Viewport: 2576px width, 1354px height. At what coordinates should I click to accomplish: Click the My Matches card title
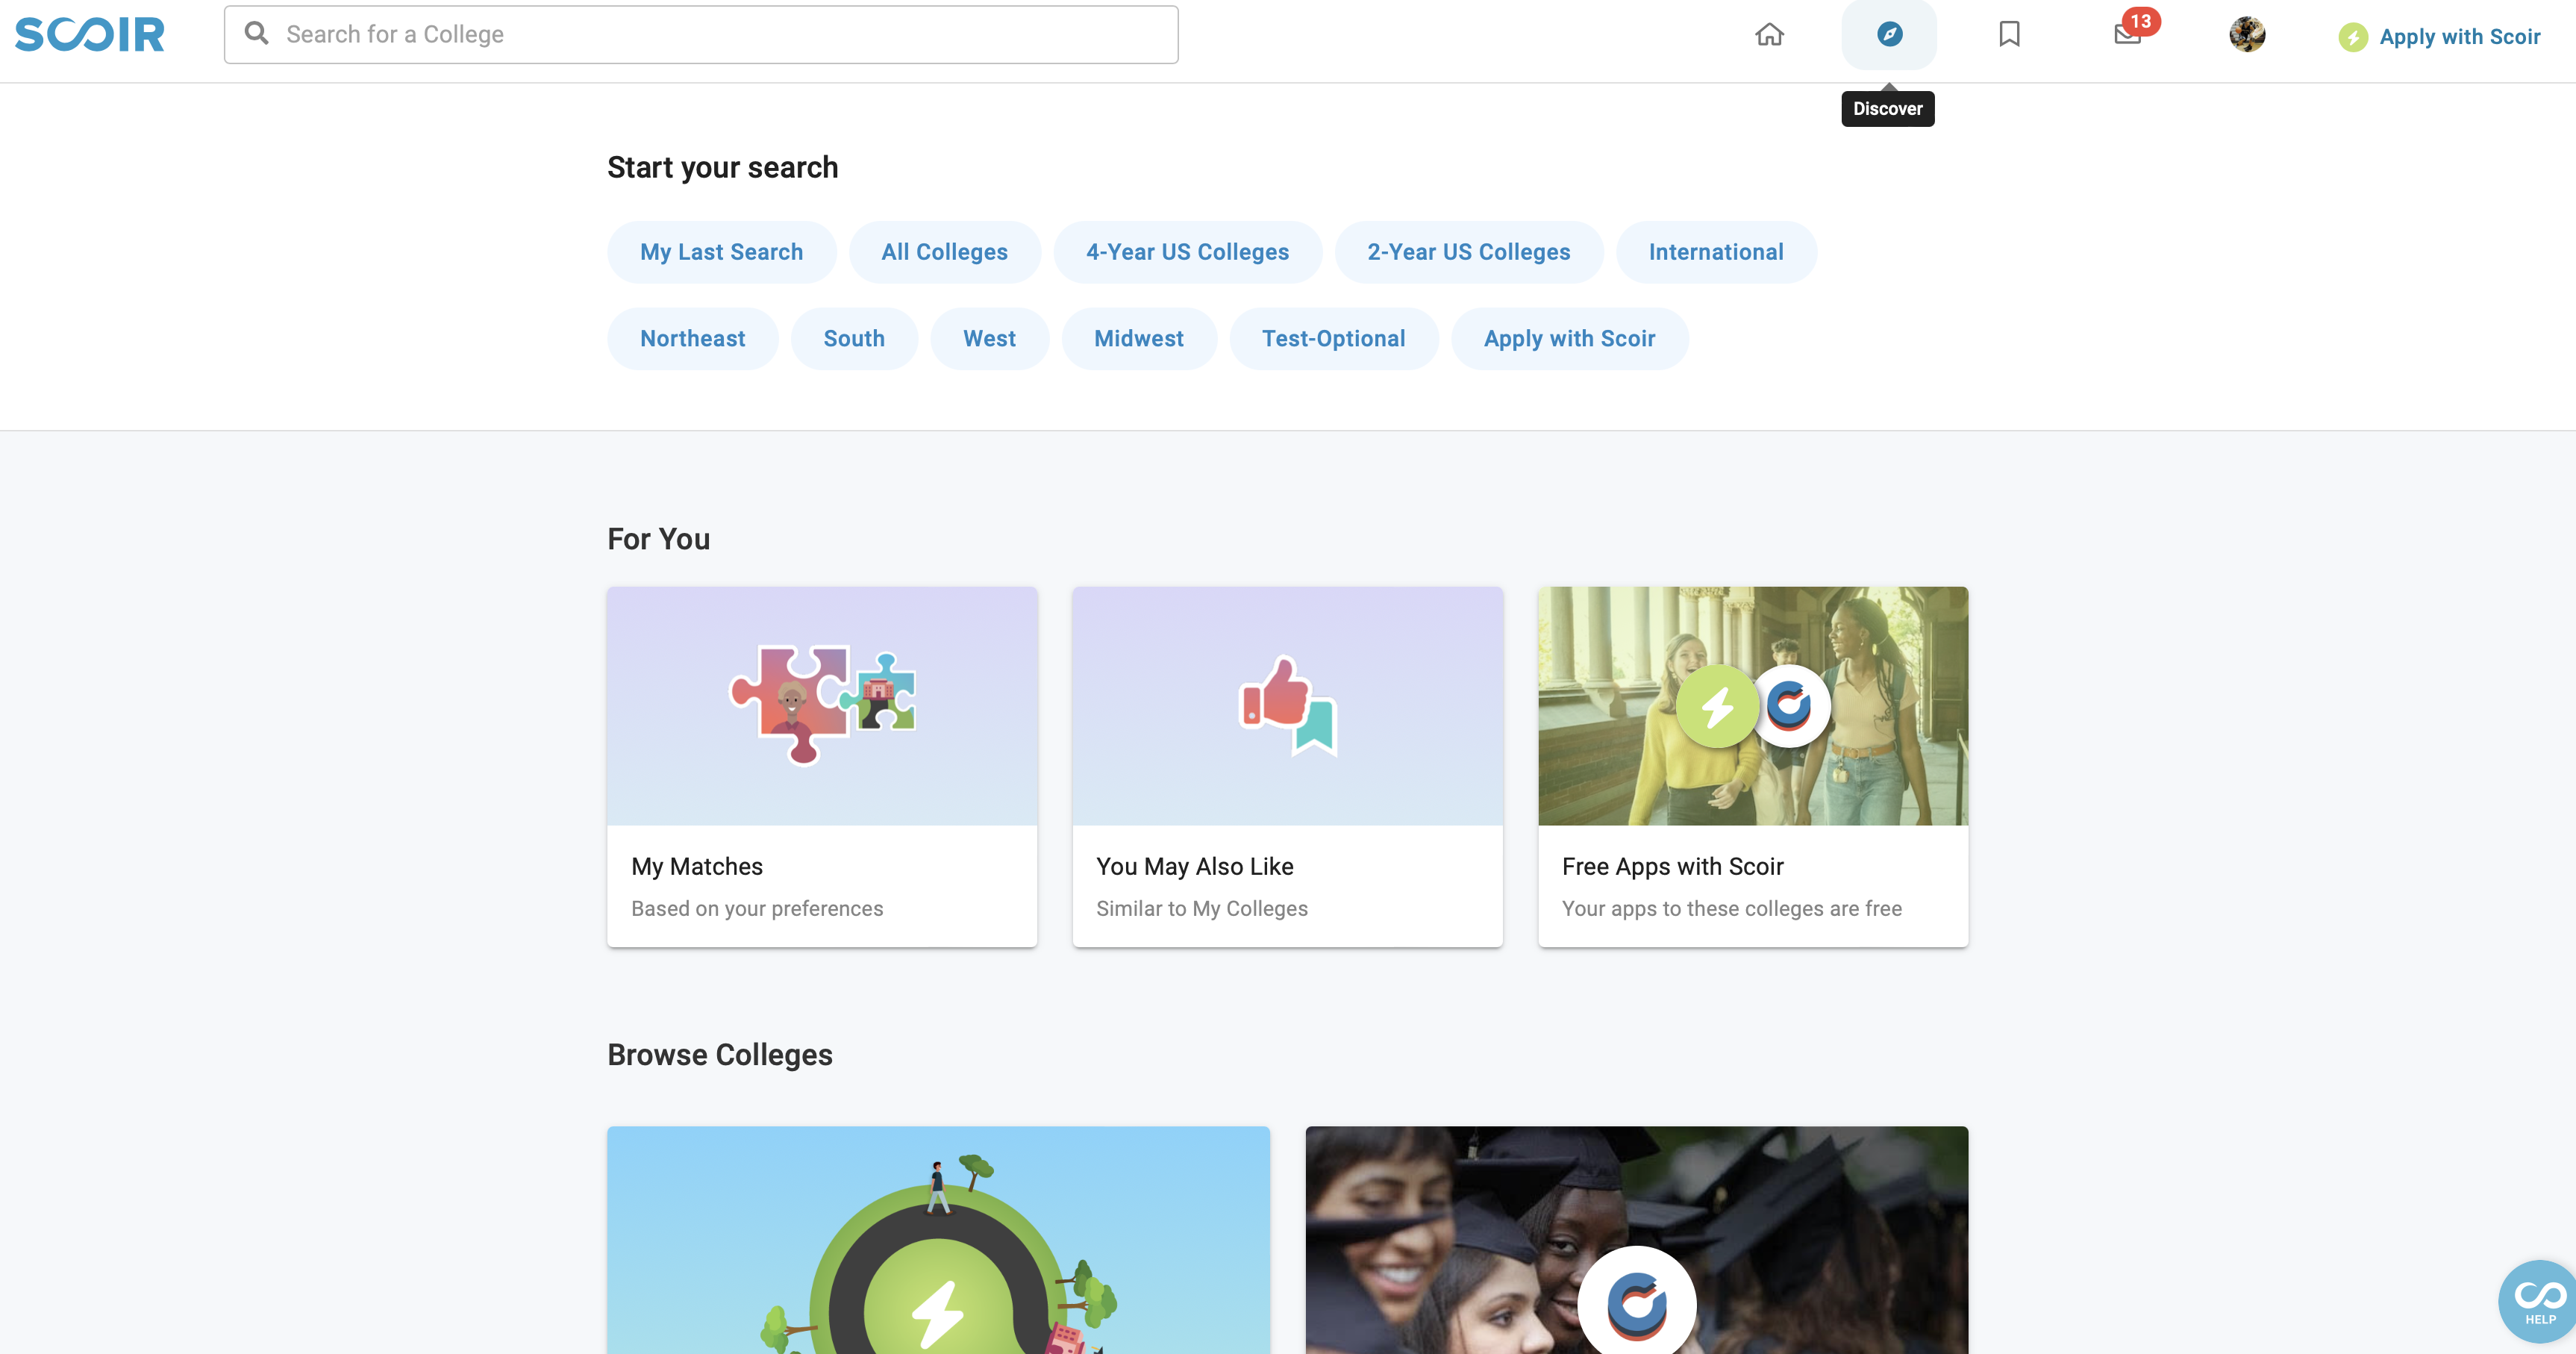click(x=697, y=866)
